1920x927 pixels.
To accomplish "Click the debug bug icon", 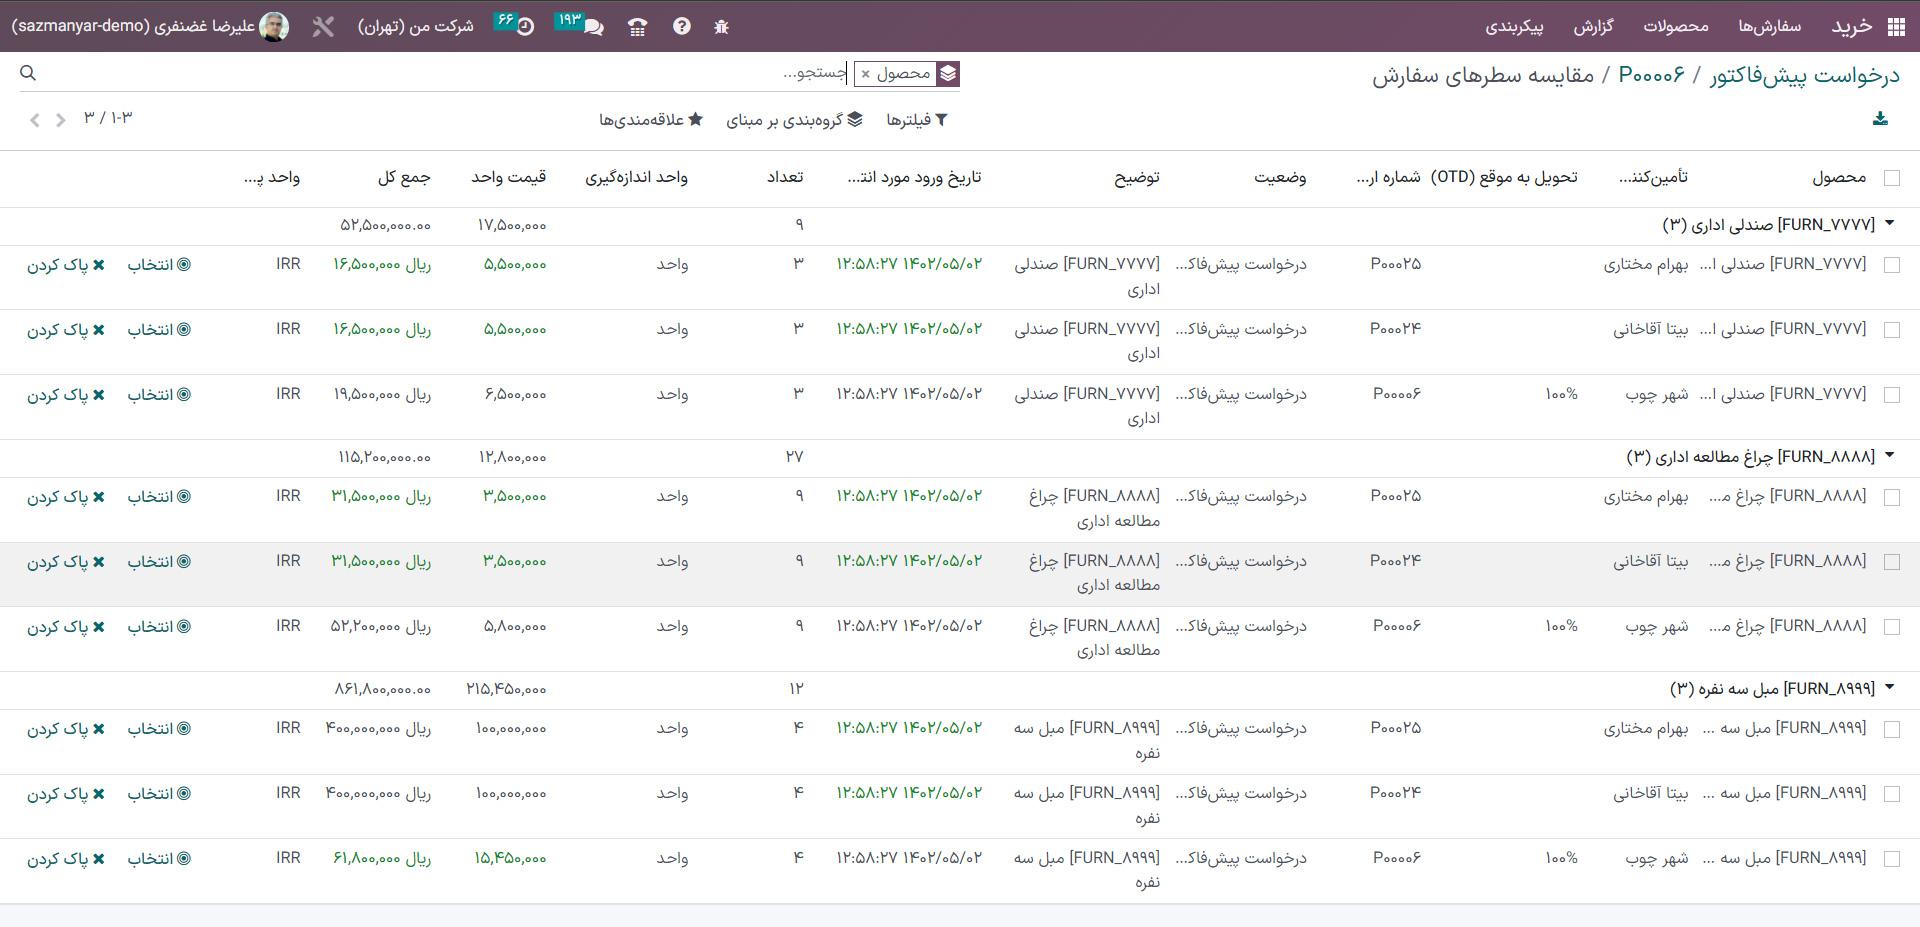I will tap(721, 27).
